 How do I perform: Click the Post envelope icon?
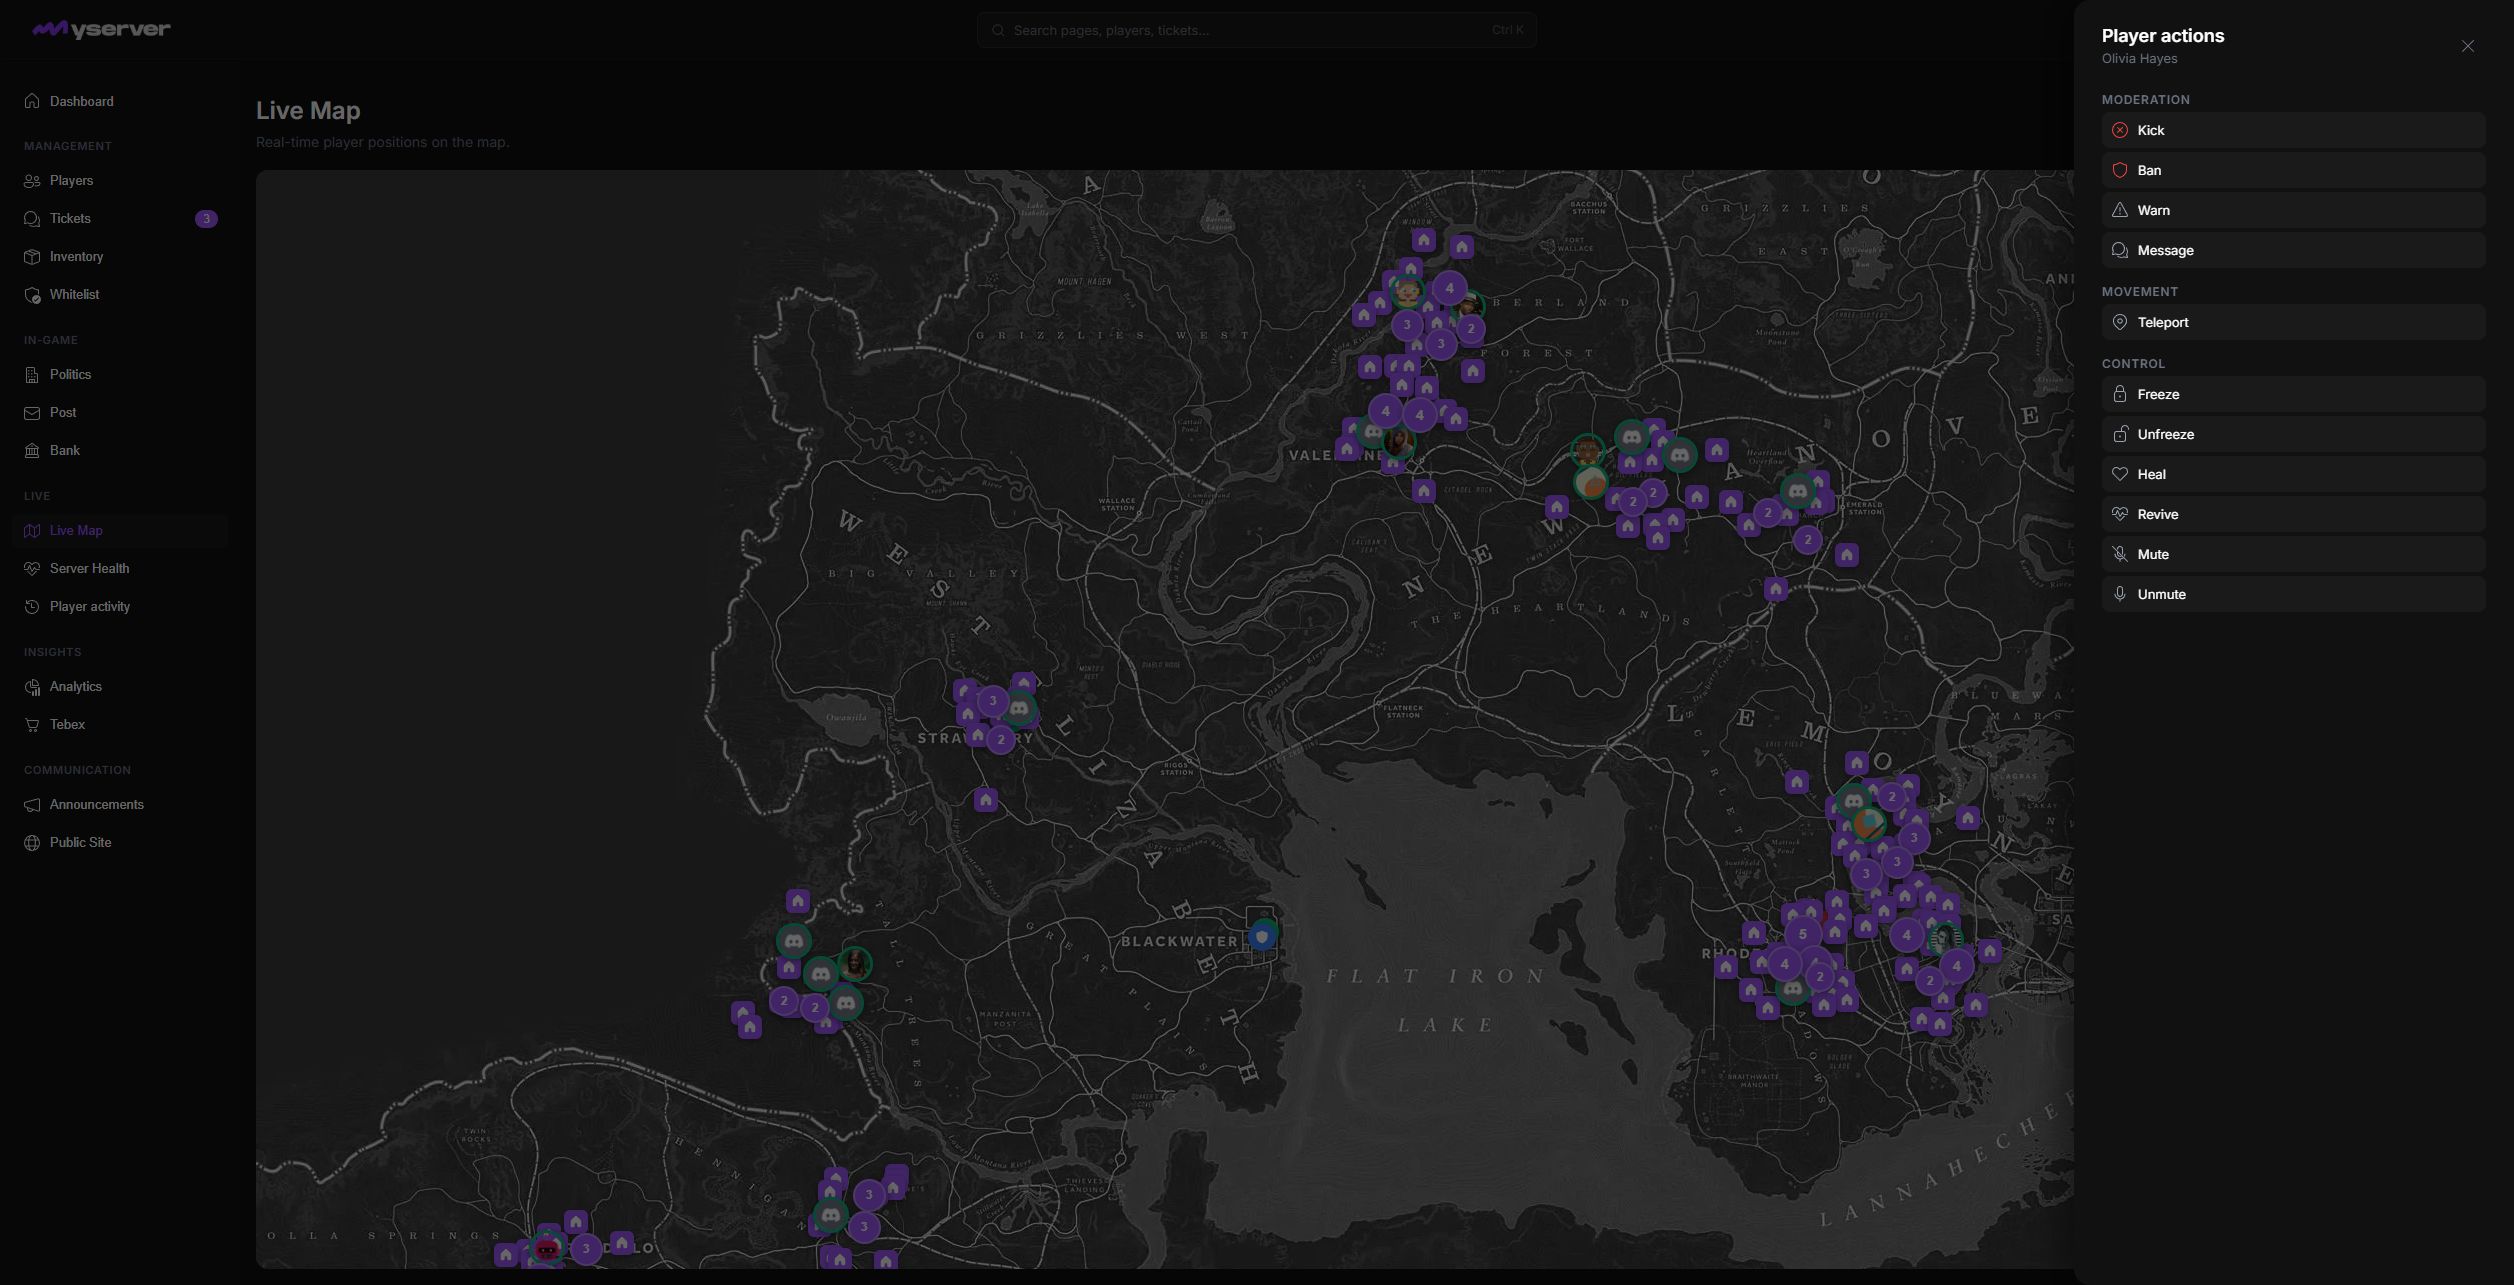[32, 413]
